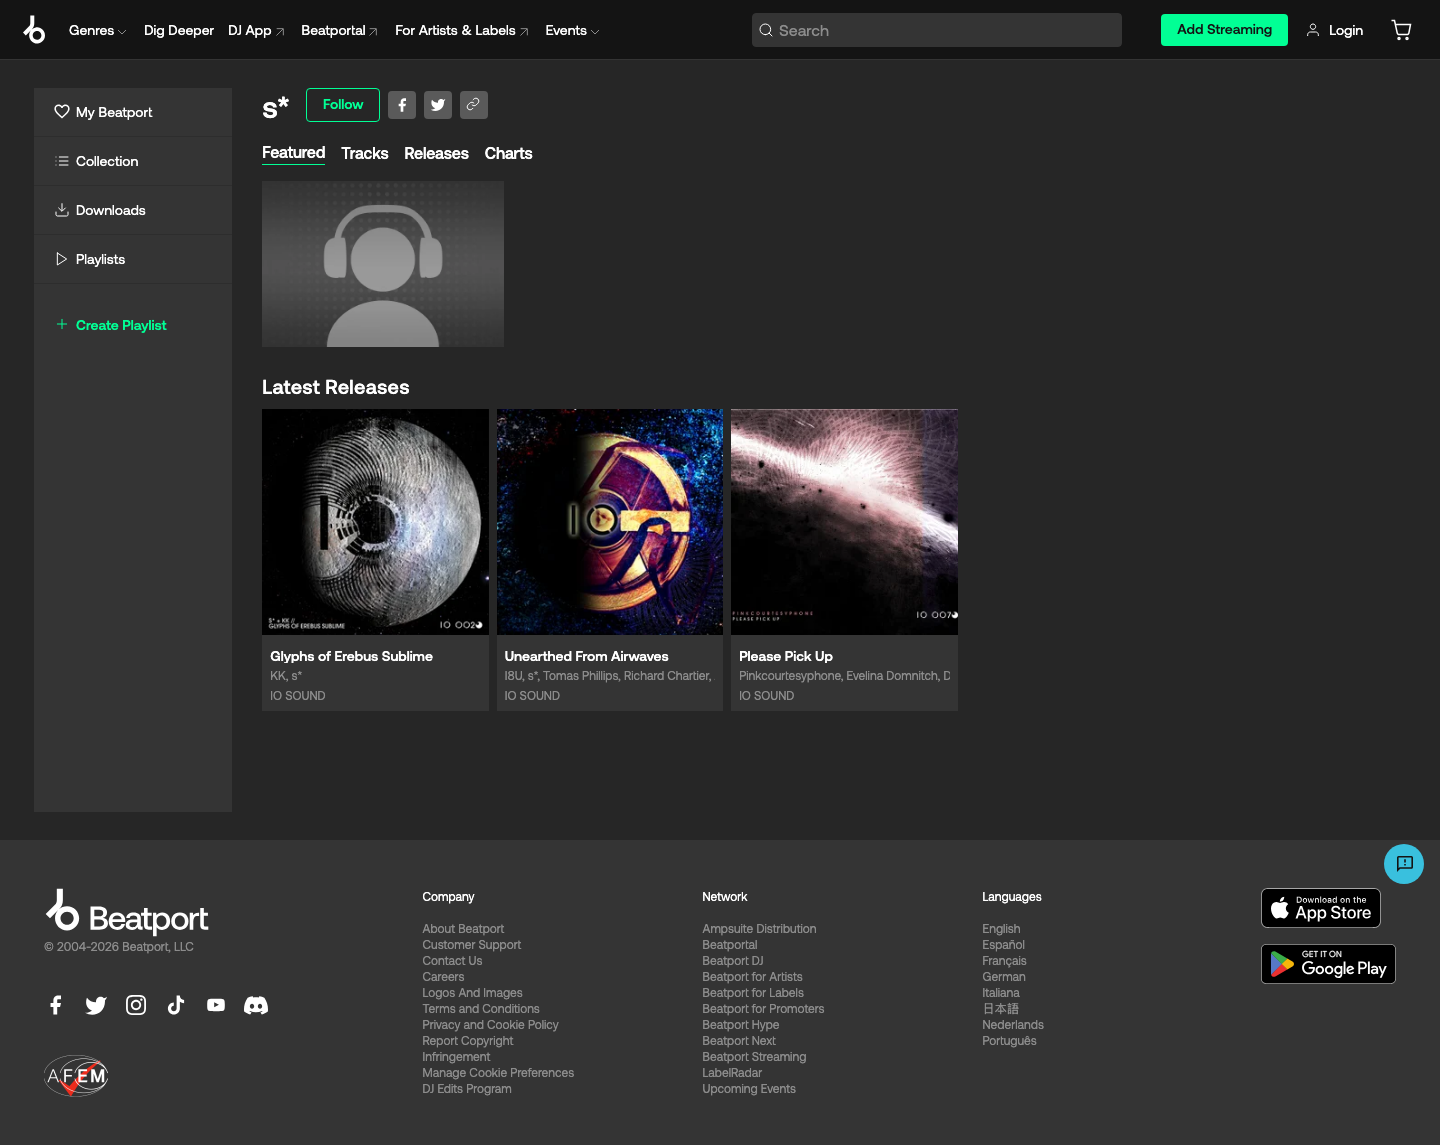The height and width of the screenshot is (1145, 1440).
Task: Open Beatport YouTube in footer
Action: pos(216,1005)
